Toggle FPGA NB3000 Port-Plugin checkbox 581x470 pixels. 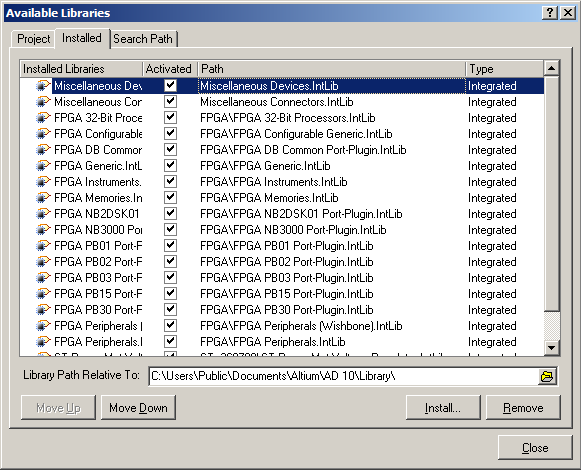click(170, 229)
